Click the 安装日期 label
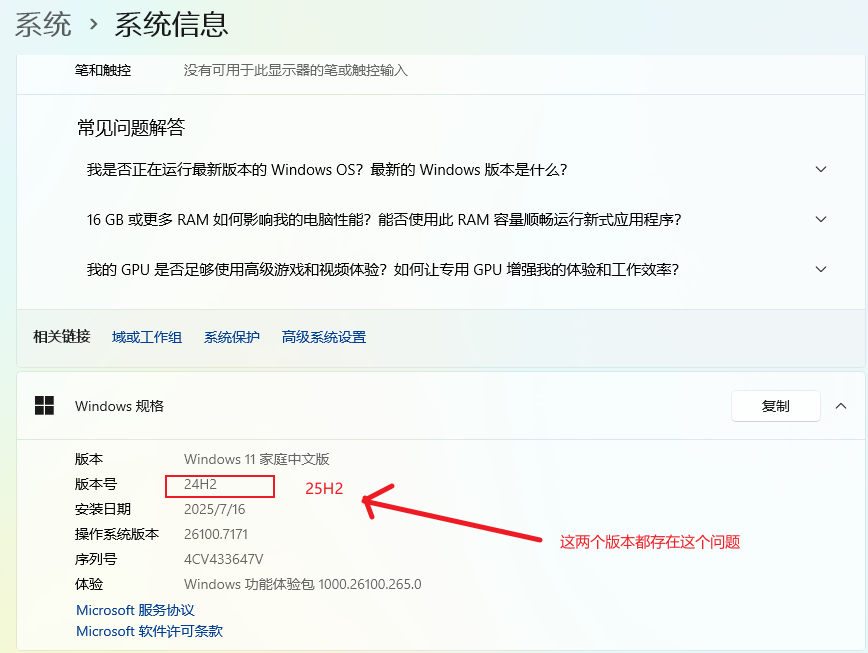Viewport: 868px width, 653px height. [103, 509]
